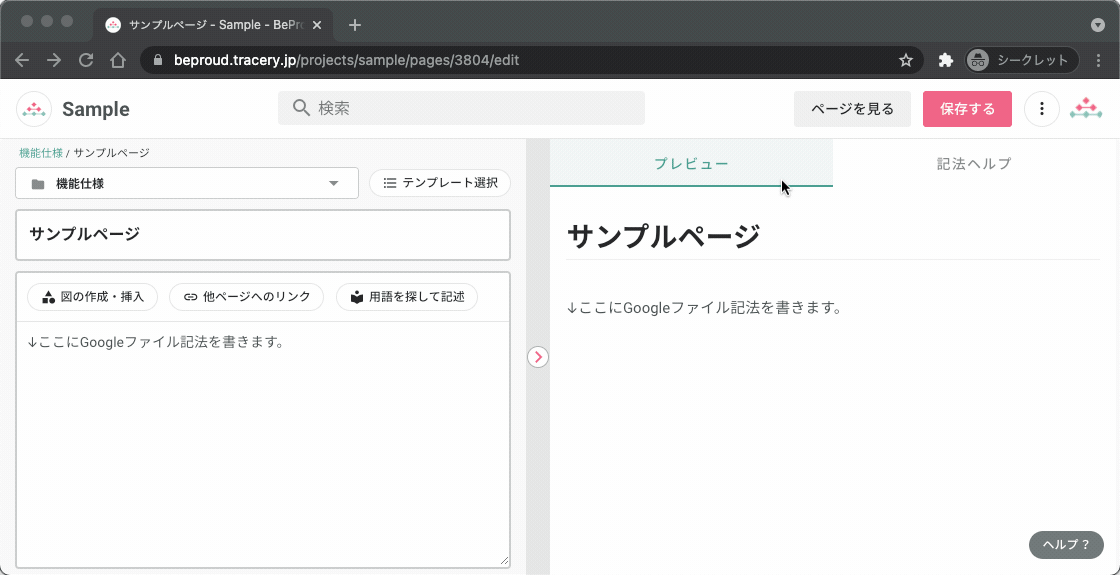
Task: Click the textarea resize handle corner
Action: point(505,562)
